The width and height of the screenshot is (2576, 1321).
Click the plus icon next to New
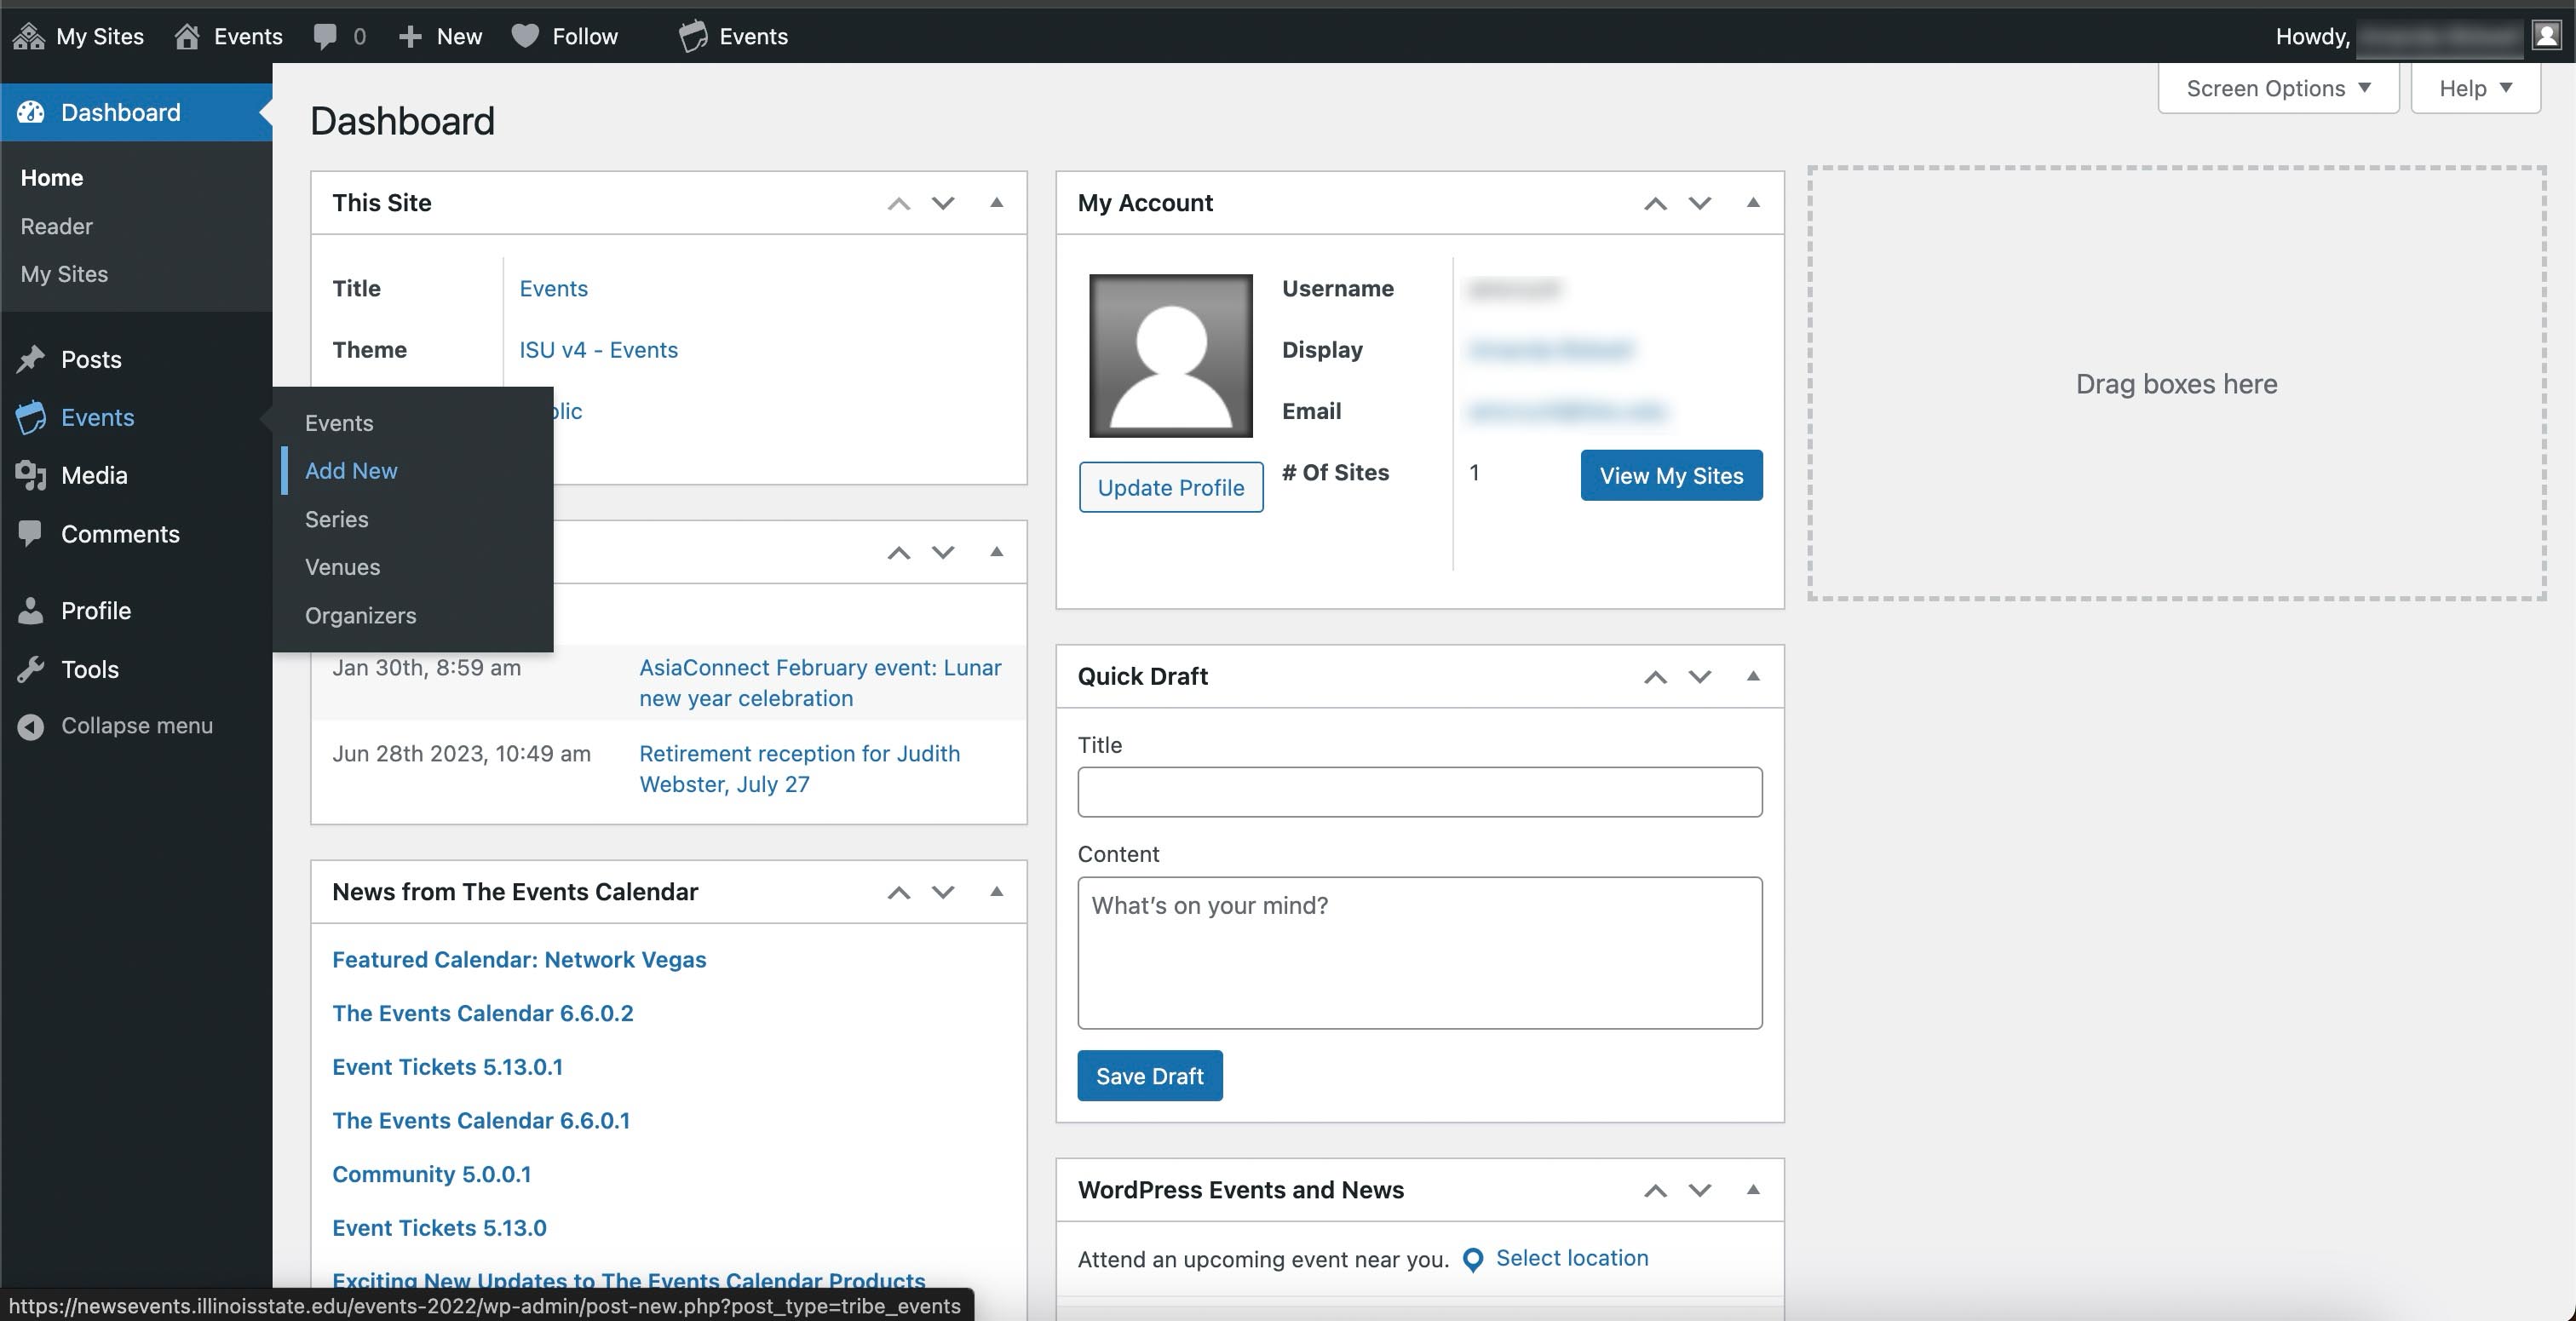tap(410, 37)
